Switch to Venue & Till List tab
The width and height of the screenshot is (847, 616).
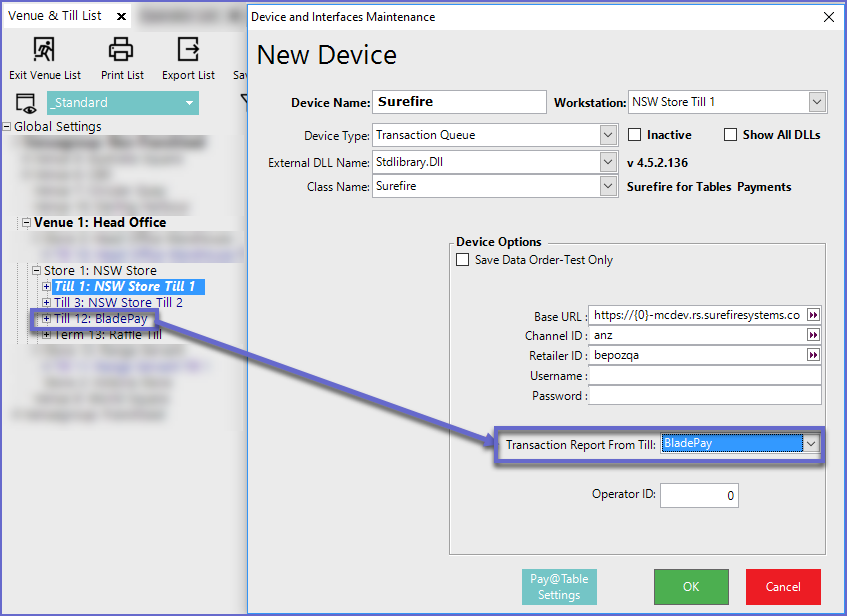pos(54,16)
